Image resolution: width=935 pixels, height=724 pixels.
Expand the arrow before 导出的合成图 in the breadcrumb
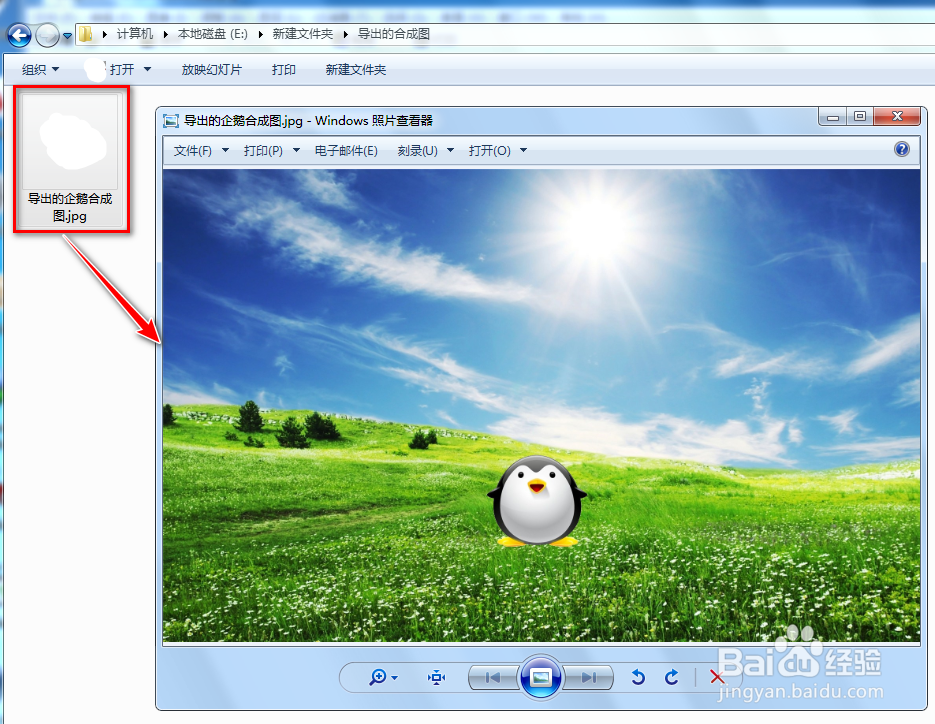pos(345,35)
